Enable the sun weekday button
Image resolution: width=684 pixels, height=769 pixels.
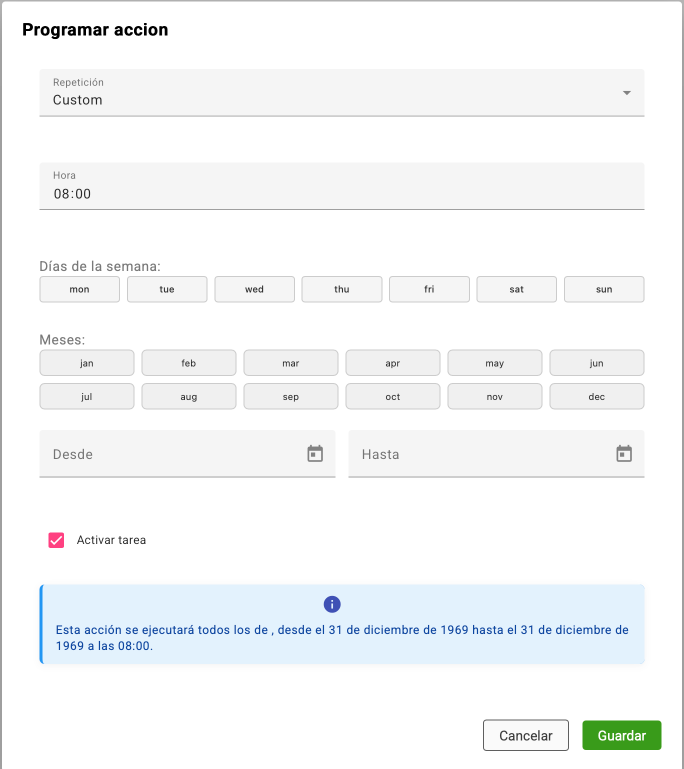point(604,289)
